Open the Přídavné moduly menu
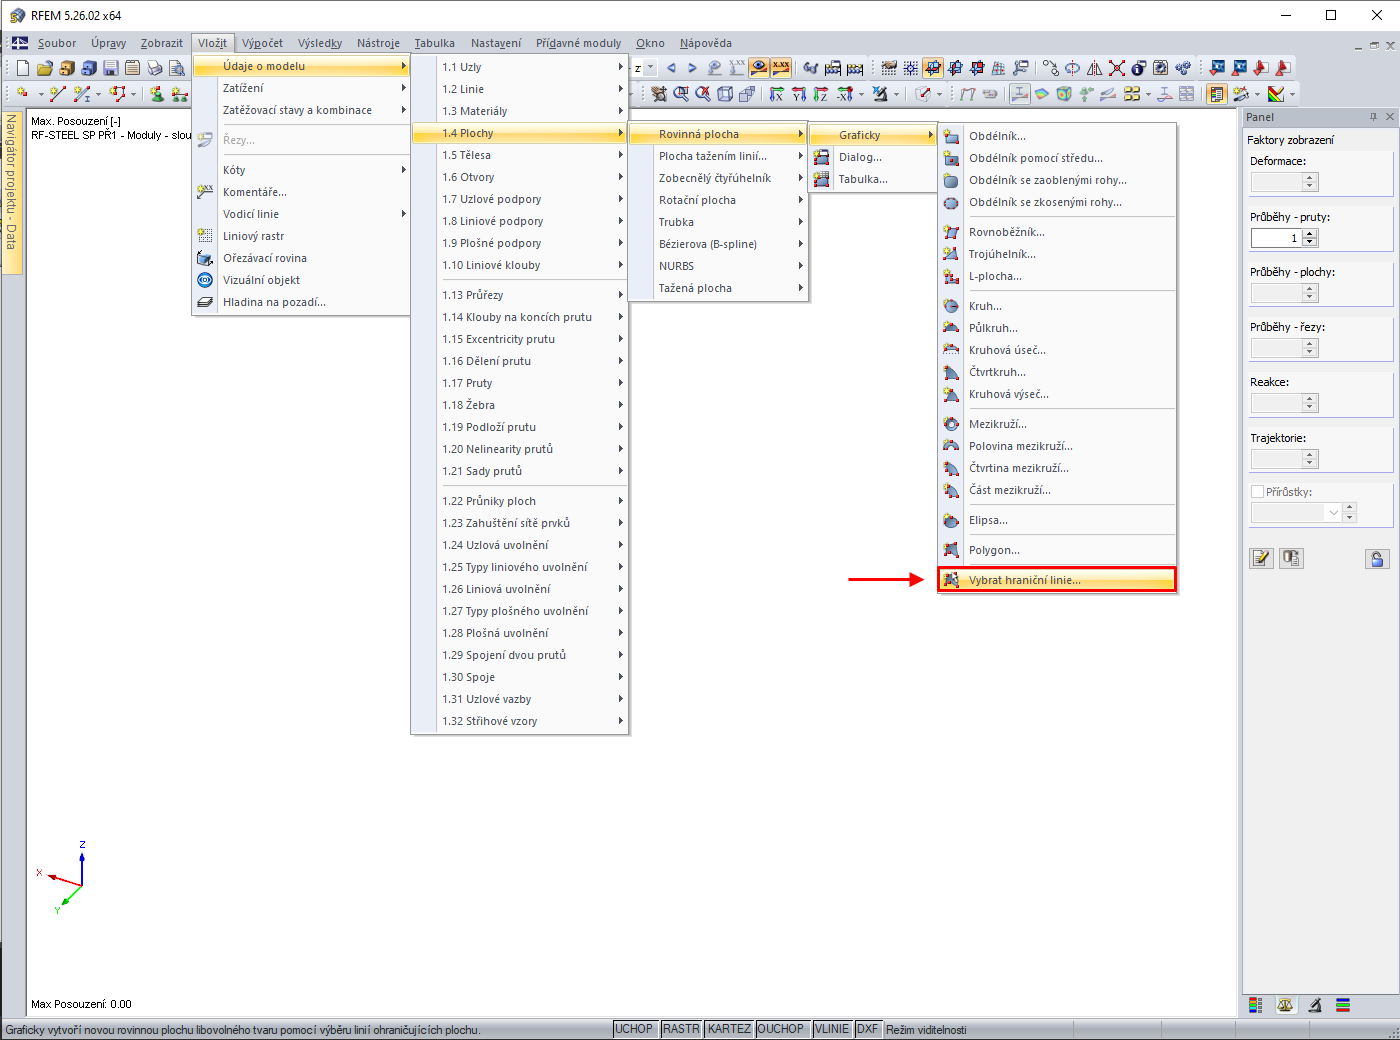 [x=578, y=43]
